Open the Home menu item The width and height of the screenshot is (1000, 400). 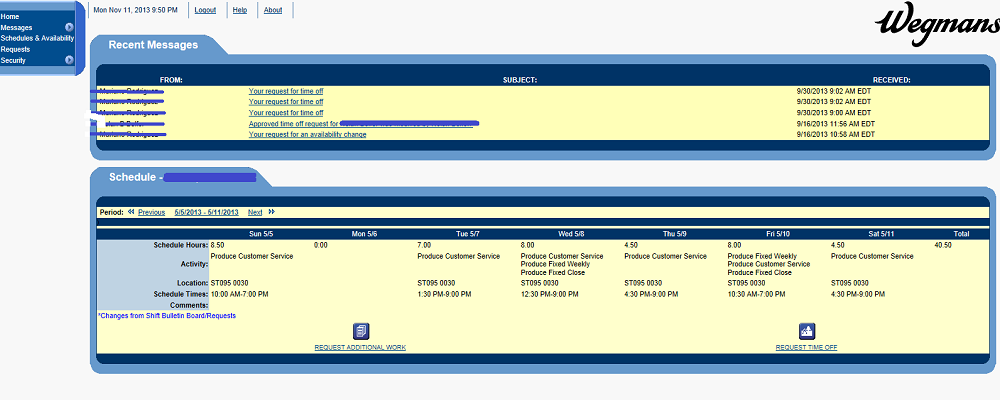click(x=10, y=17)
